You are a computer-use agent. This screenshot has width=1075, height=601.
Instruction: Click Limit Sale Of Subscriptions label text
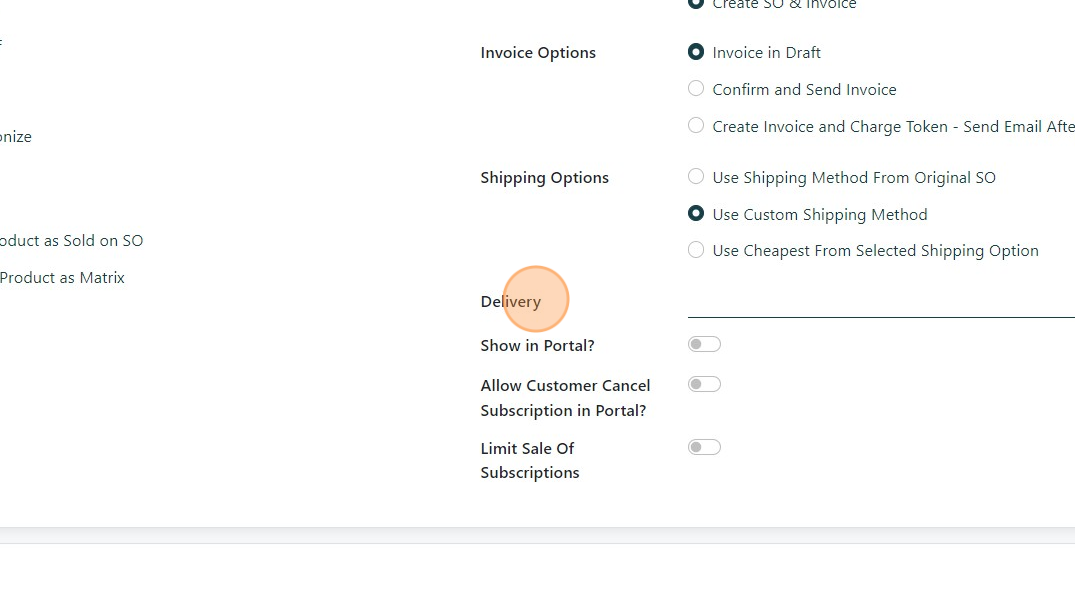[529, 460]
